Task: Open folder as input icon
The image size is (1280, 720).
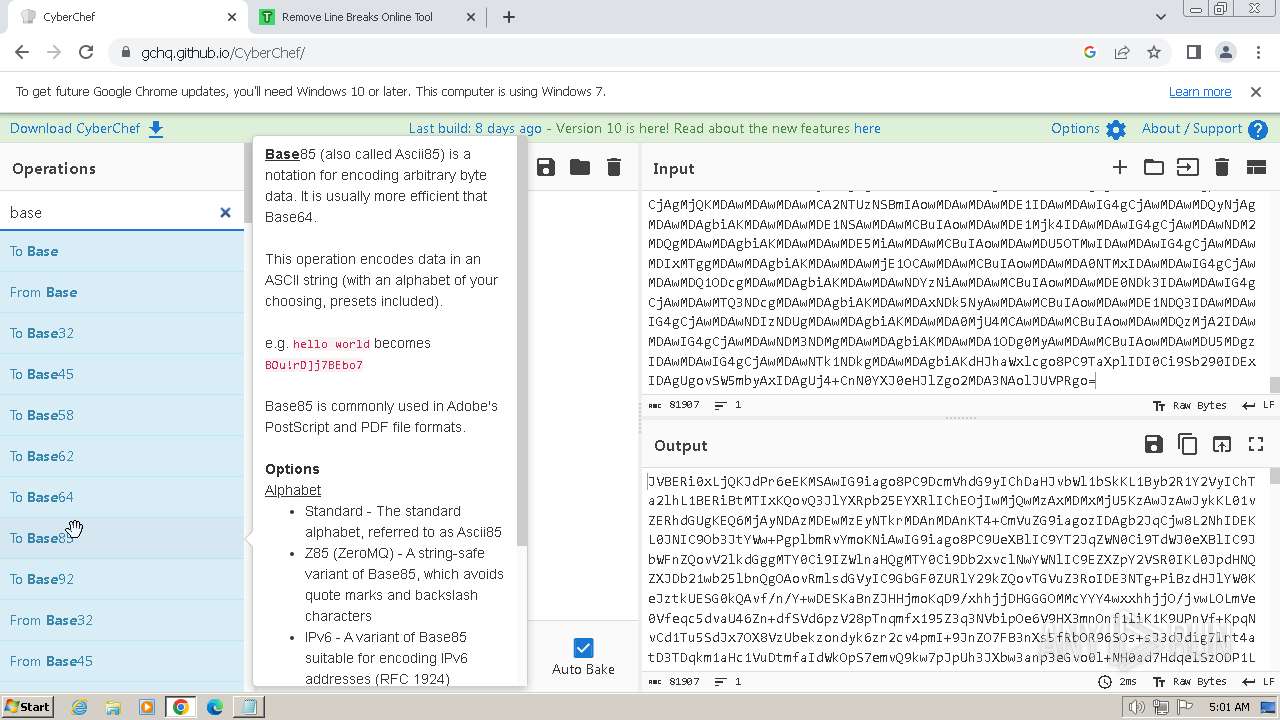Action: tap(1154, 167)
